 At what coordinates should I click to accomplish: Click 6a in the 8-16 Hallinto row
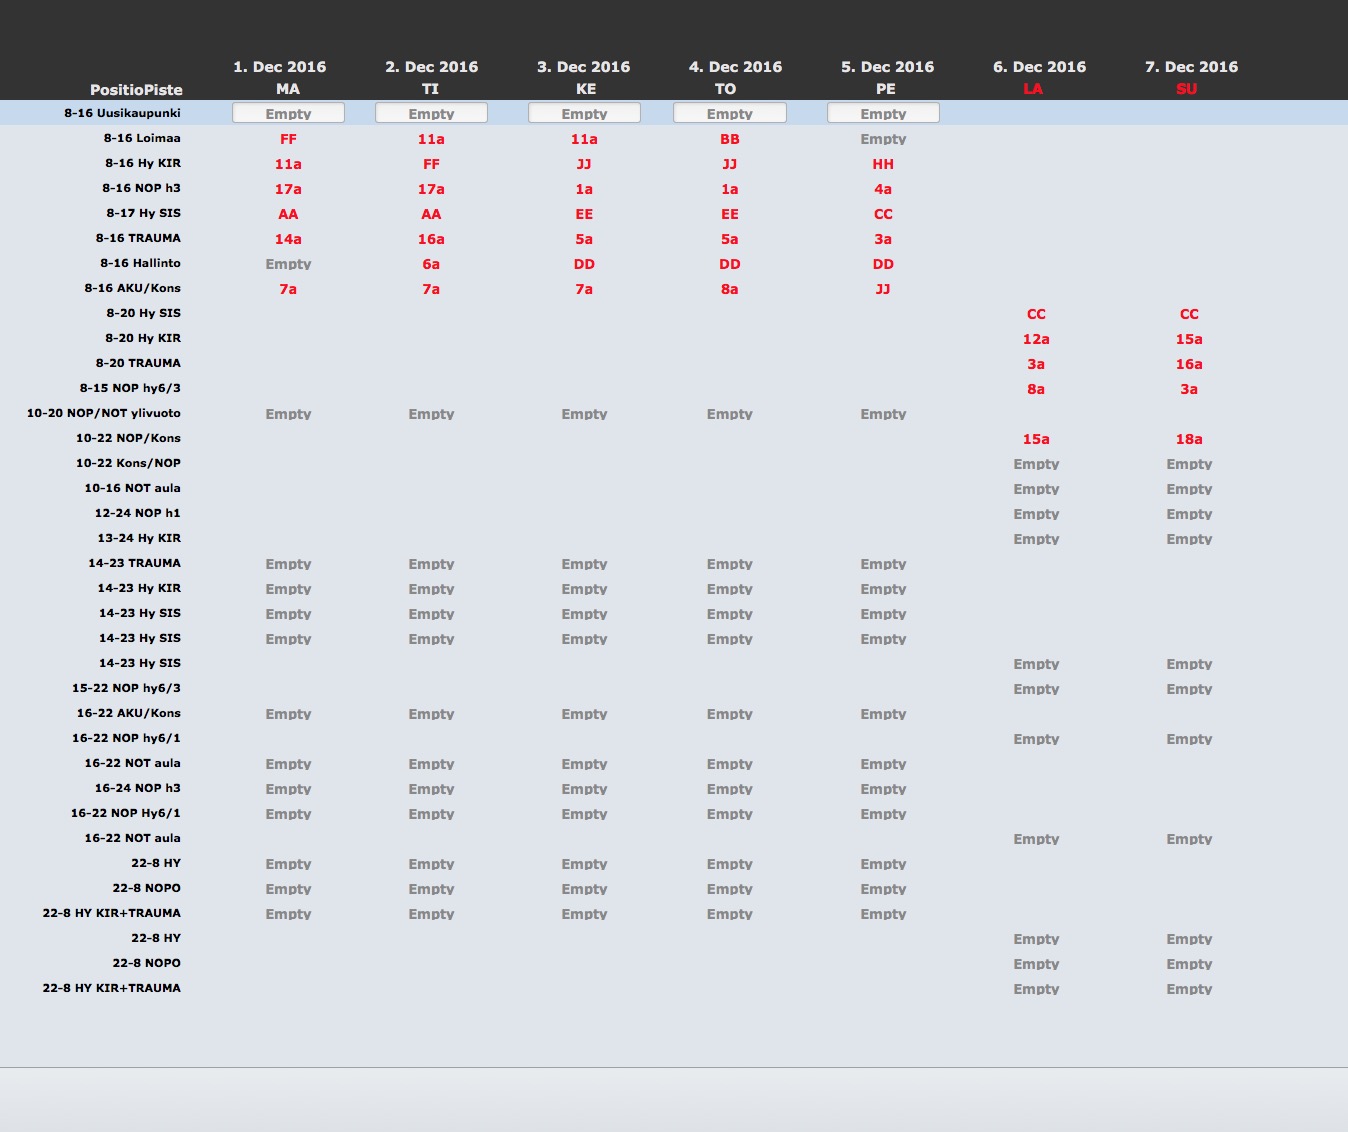point(431,264)
